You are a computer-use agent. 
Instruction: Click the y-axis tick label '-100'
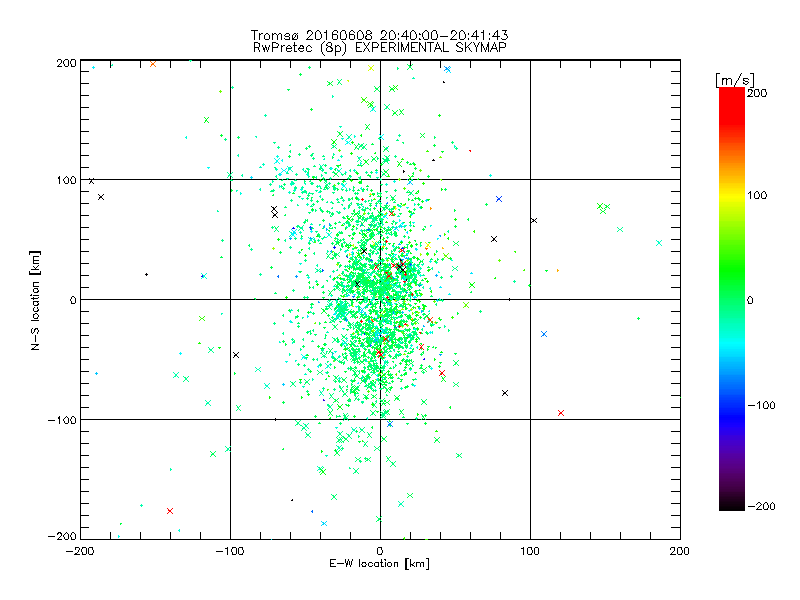[62, 420]
